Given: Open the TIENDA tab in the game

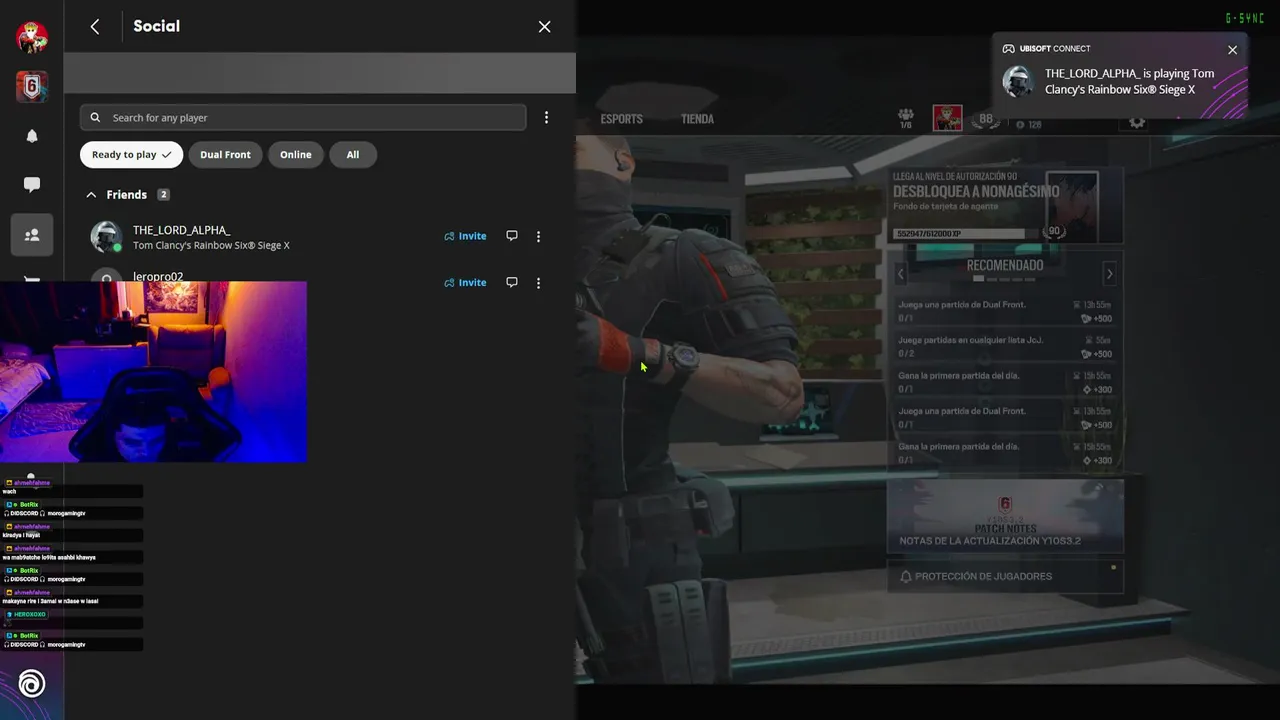Looking at the screenshot, I should click(x=697, y=119).
